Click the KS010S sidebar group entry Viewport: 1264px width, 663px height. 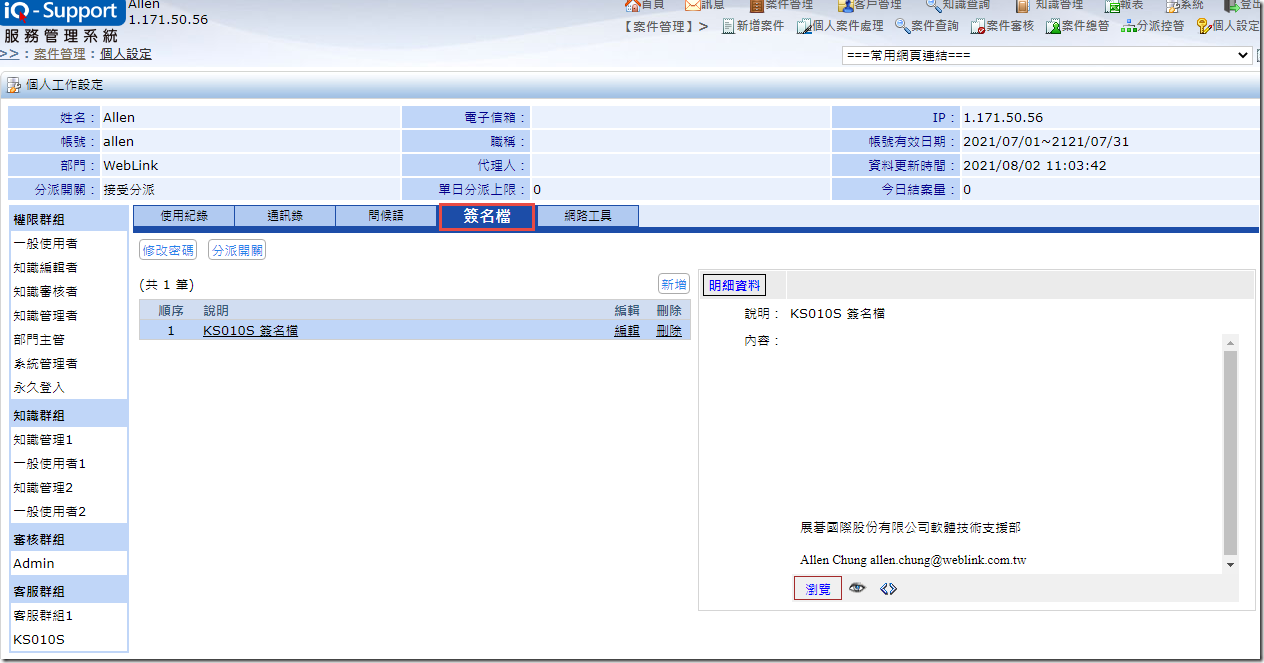coord(39,640)
